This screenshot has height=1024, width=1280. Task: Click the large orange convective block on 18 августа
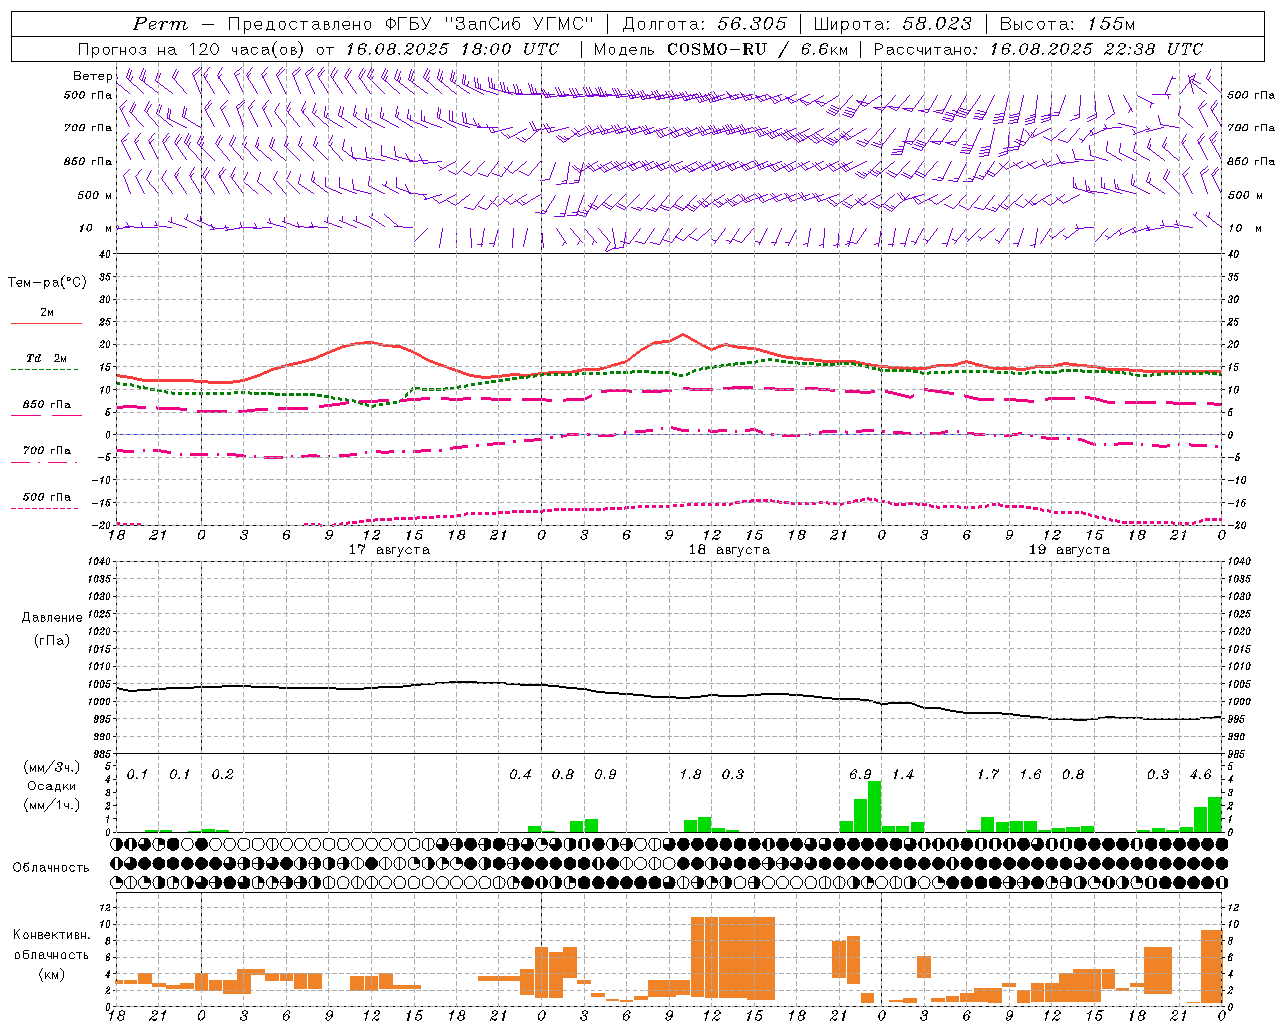pyautogui.click(x=733, y=958)
